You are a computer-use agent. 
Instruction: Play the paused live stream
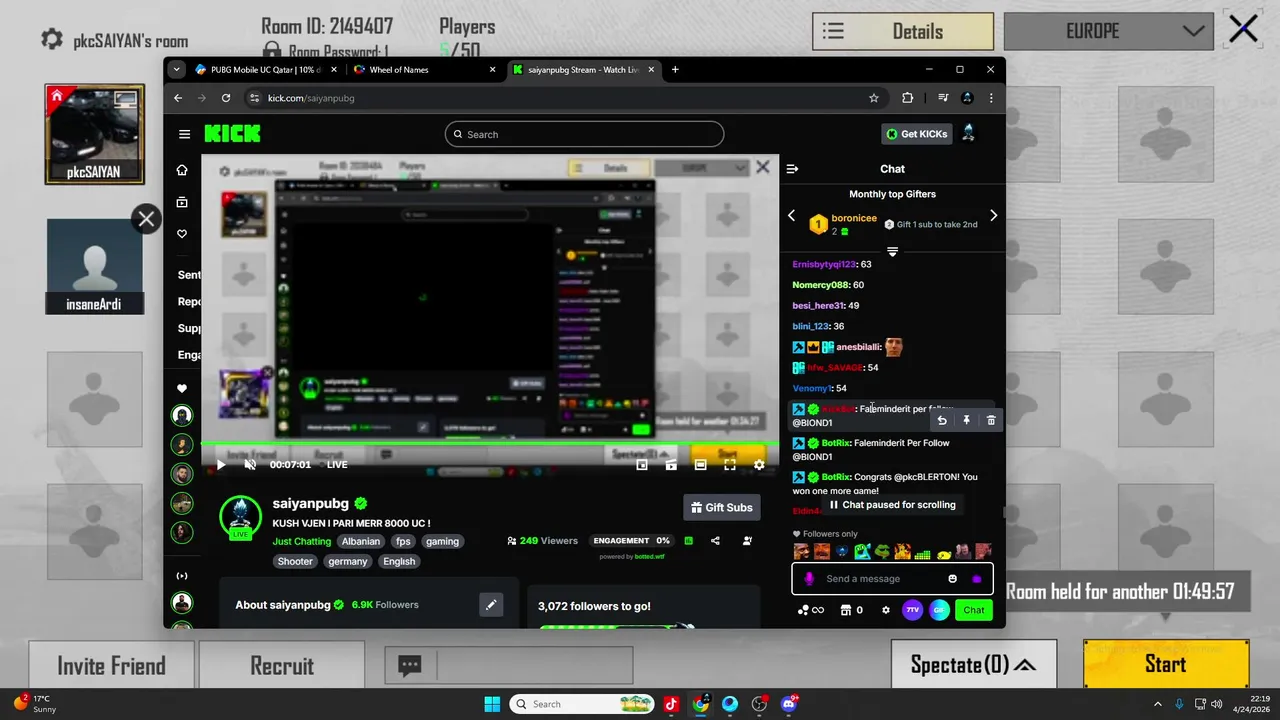pyautogui.click(x=221, y=465)
